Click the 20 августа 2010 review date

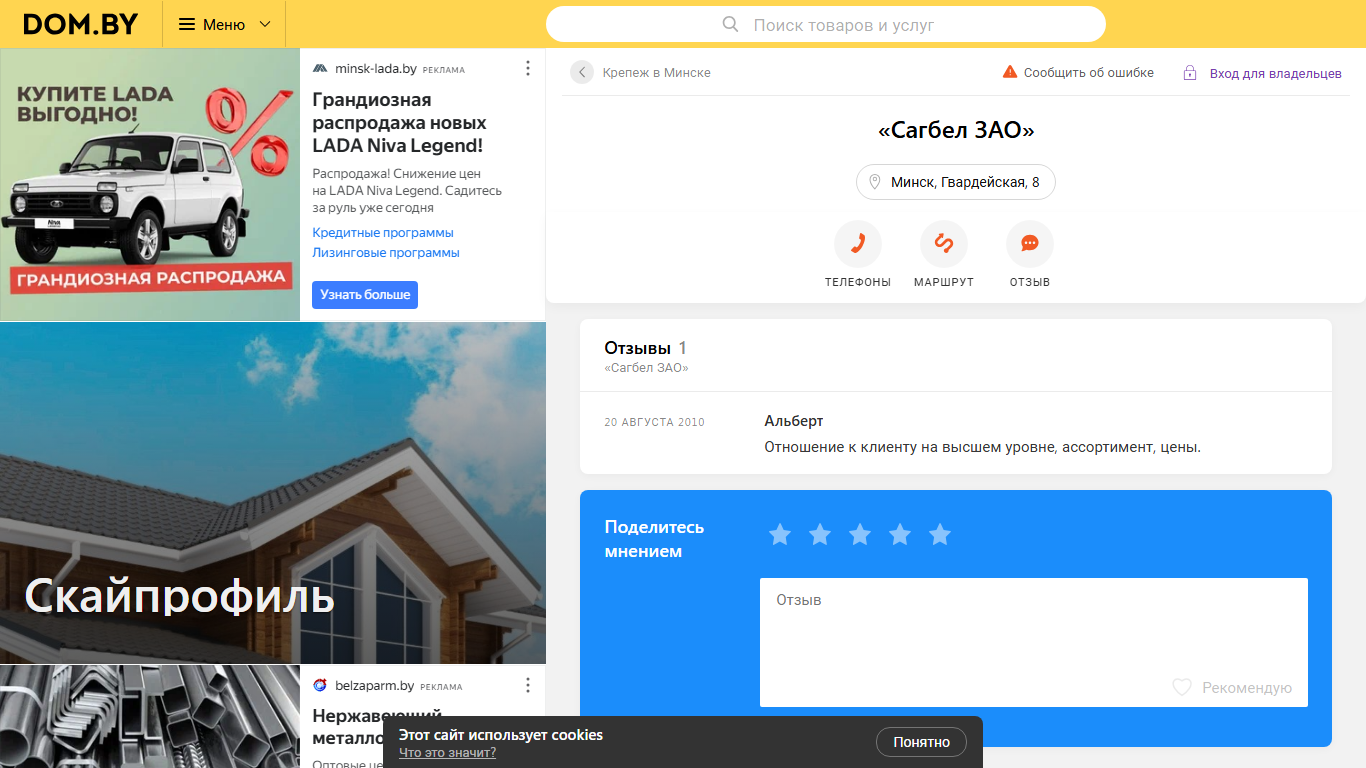tap(655, 422)
